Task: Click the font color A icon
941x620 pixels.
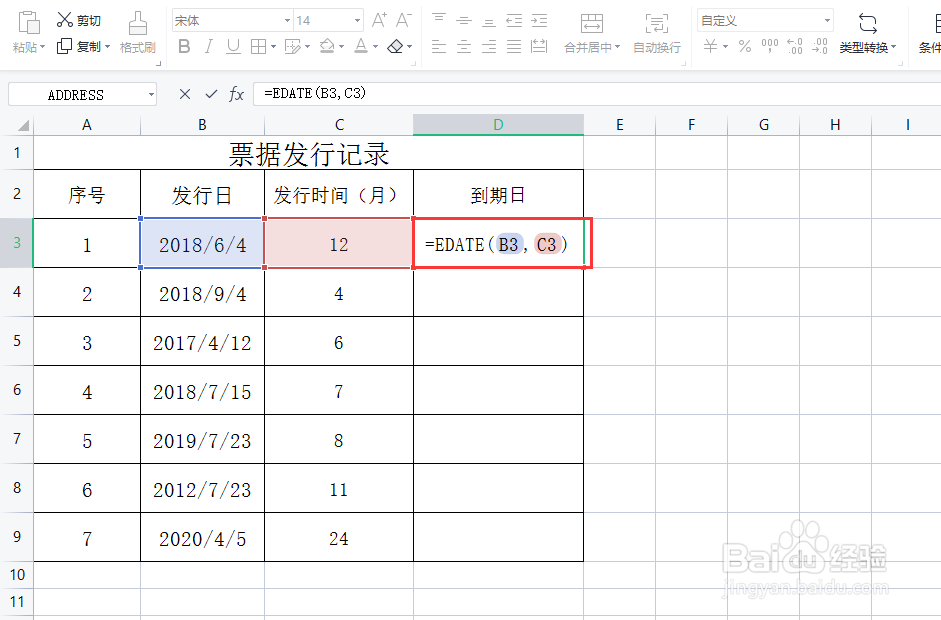Action: (x=361, y=46)
